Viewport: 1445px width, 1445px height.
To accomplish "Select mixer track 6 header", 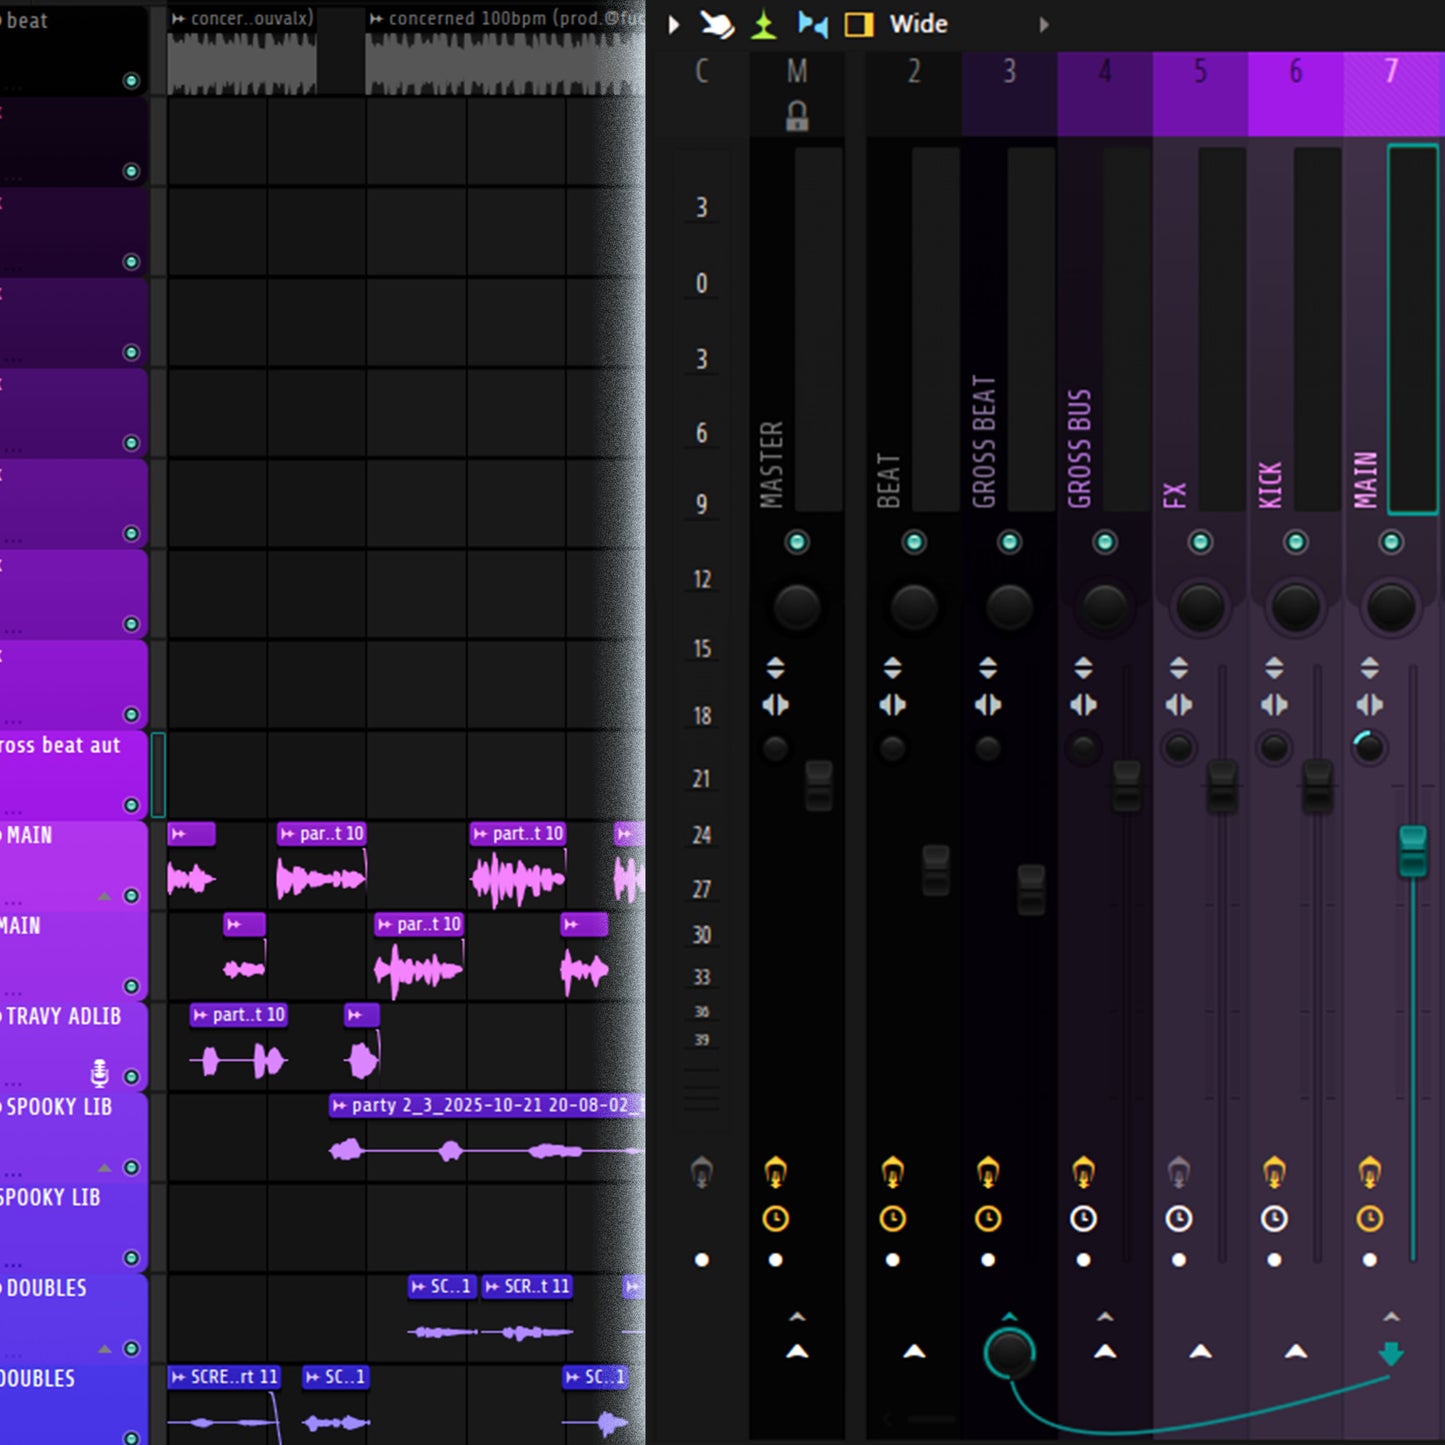I will [1296, 93].
